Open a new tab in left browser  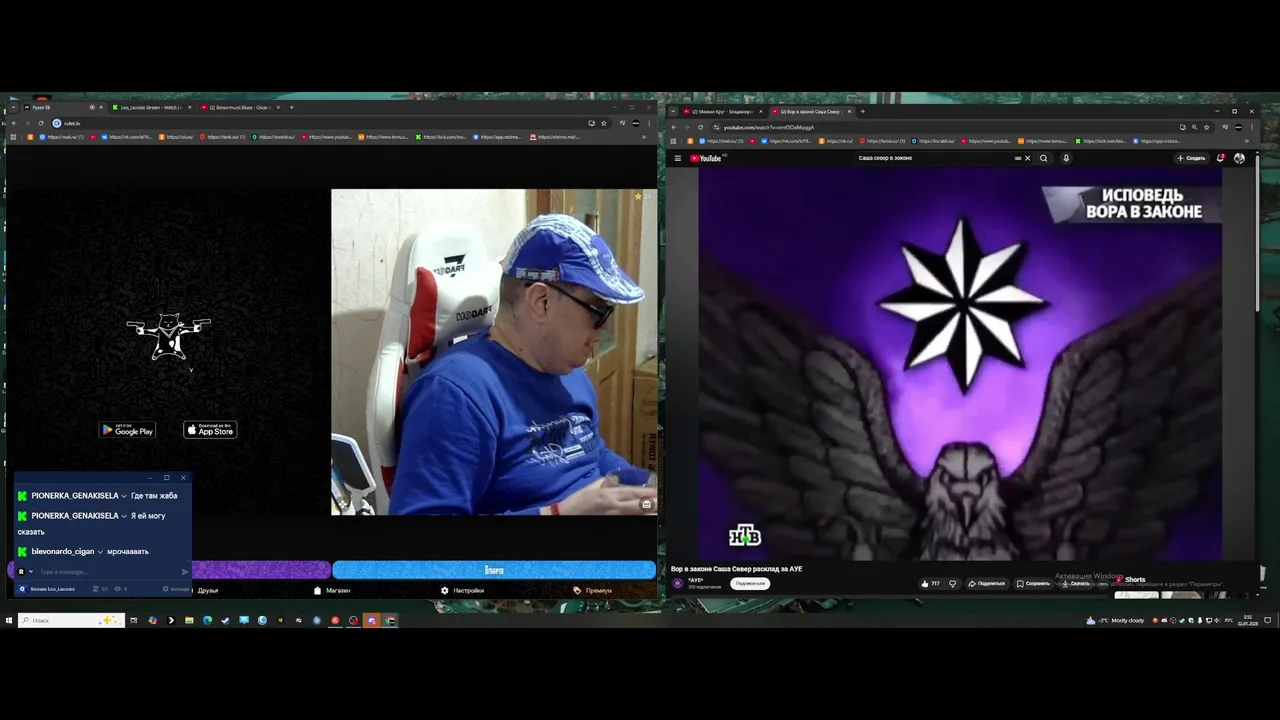click(291, 107)
